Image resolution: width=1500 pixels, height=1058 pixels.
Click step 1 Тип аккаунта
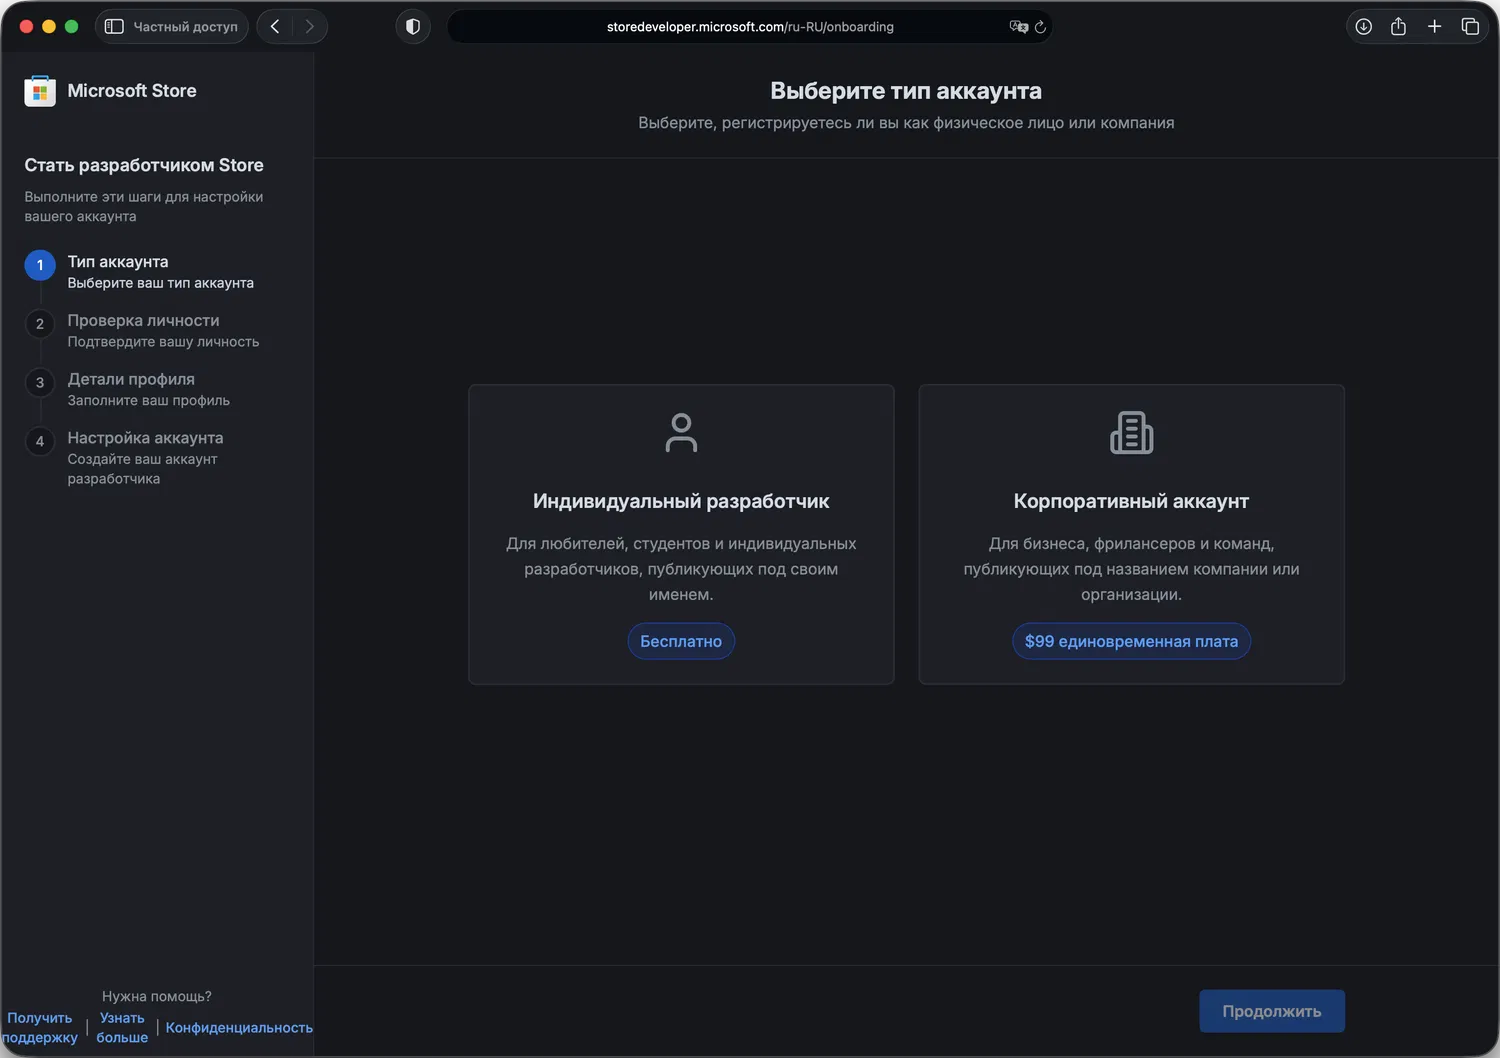point(118,262)
